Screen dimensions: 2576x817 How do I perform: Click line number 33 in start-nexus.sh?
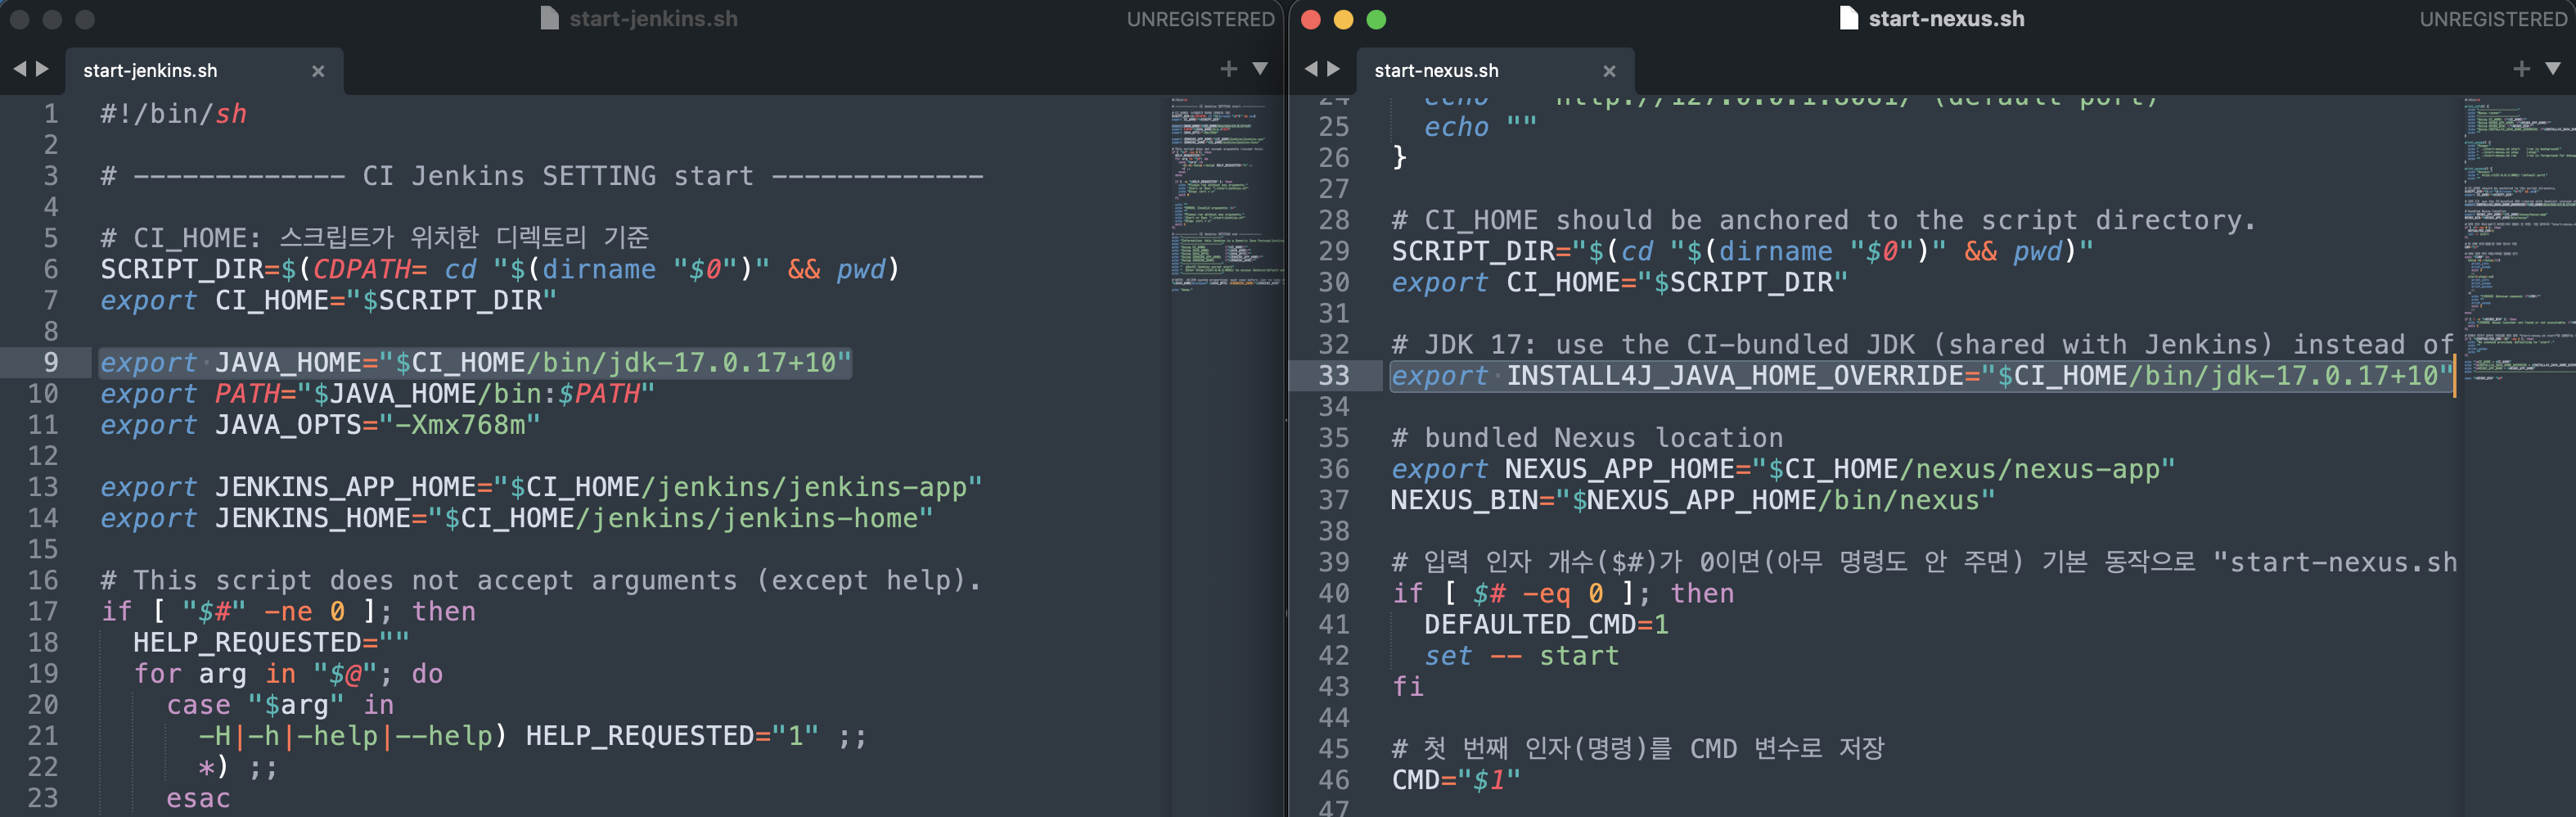[x=1335, y=375]
